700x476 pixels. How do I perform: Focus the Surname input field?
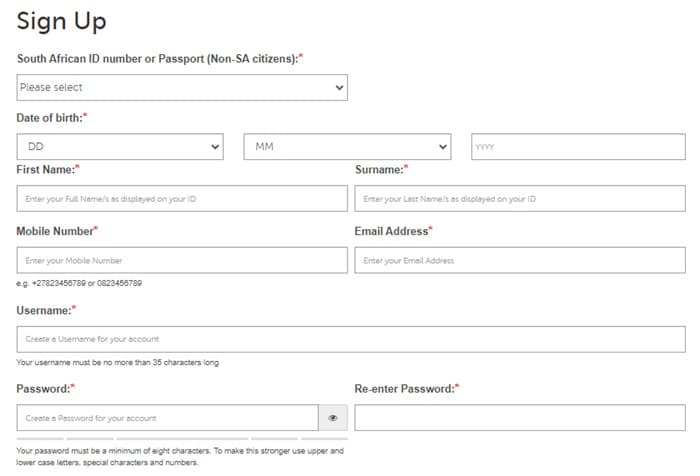520,199
